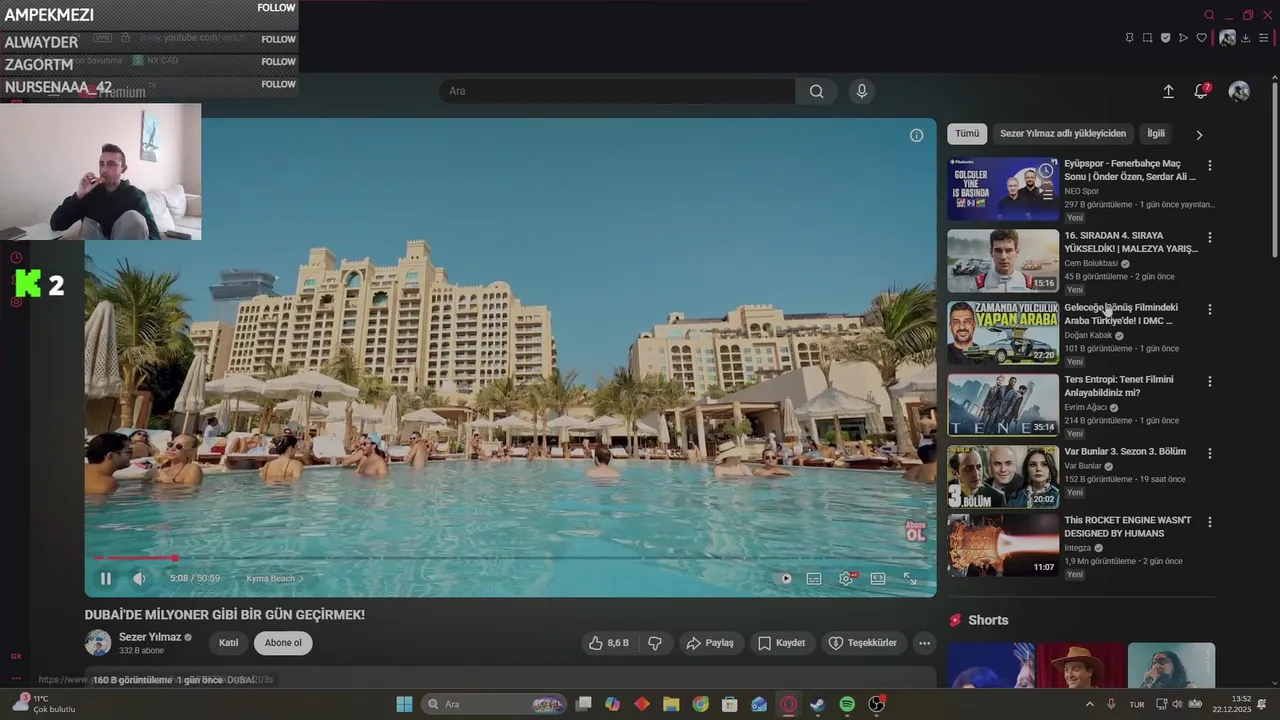Open options for Var Bunlar video
This screenshot has width=1280, height=720.
pos(1210,453)
